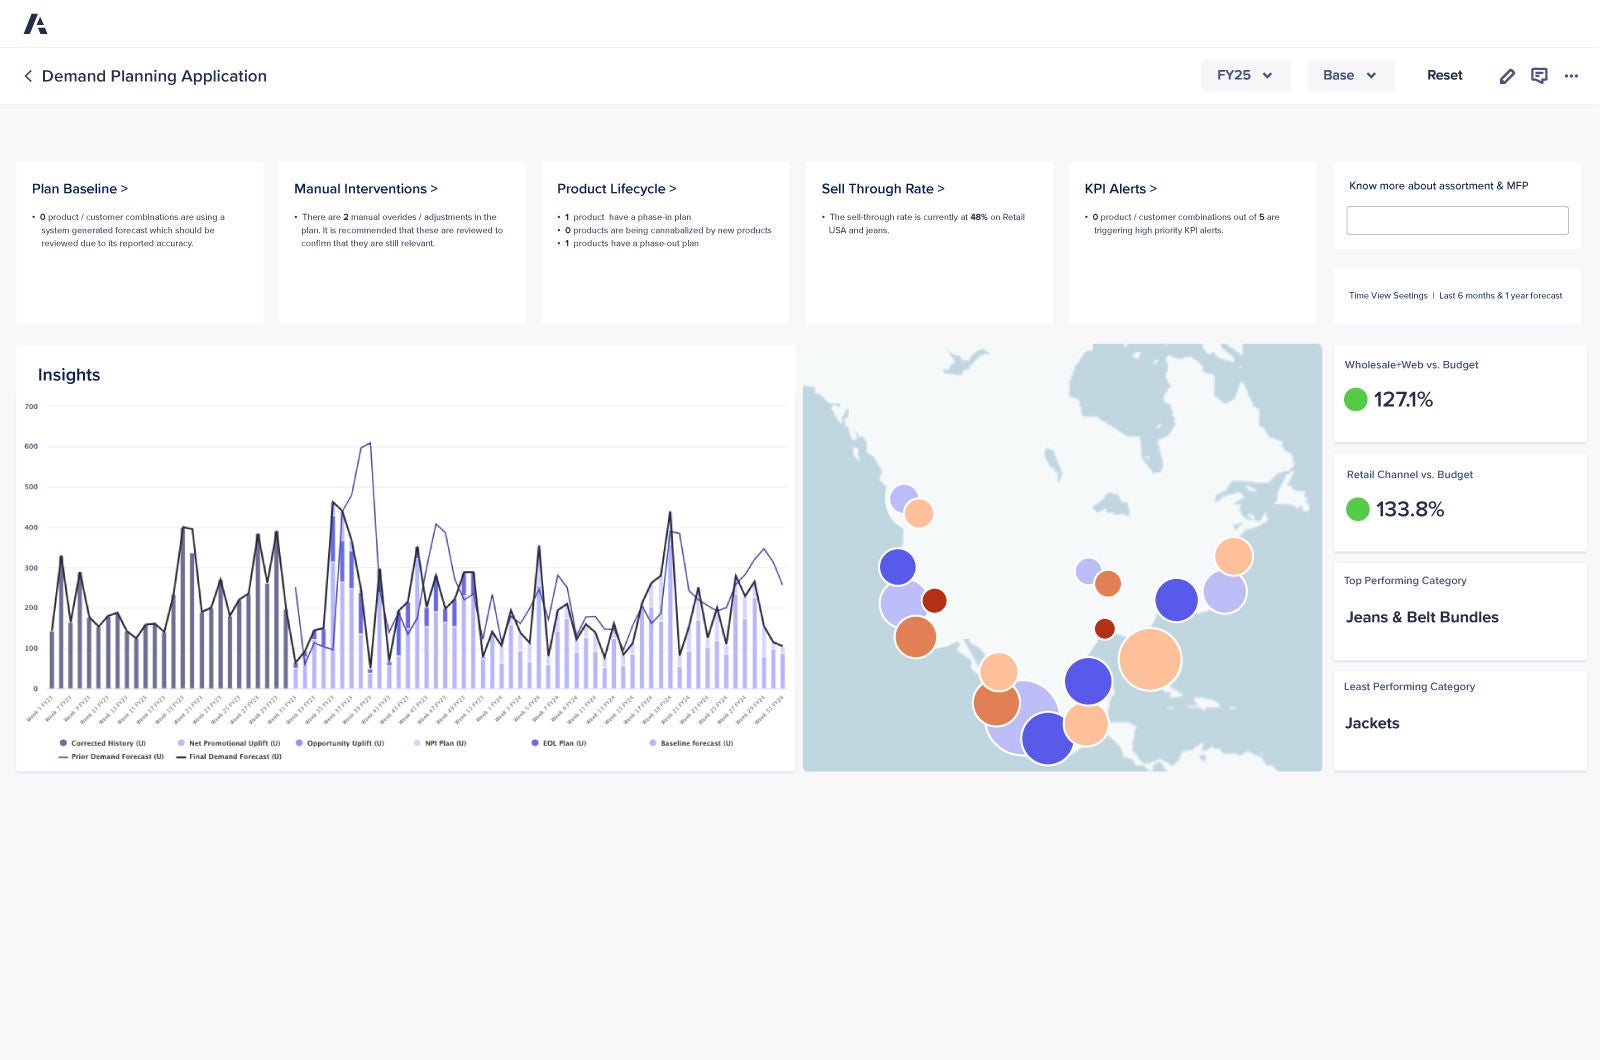
Task: Open the Sell Through Rate section
Action: pos(883,188)
